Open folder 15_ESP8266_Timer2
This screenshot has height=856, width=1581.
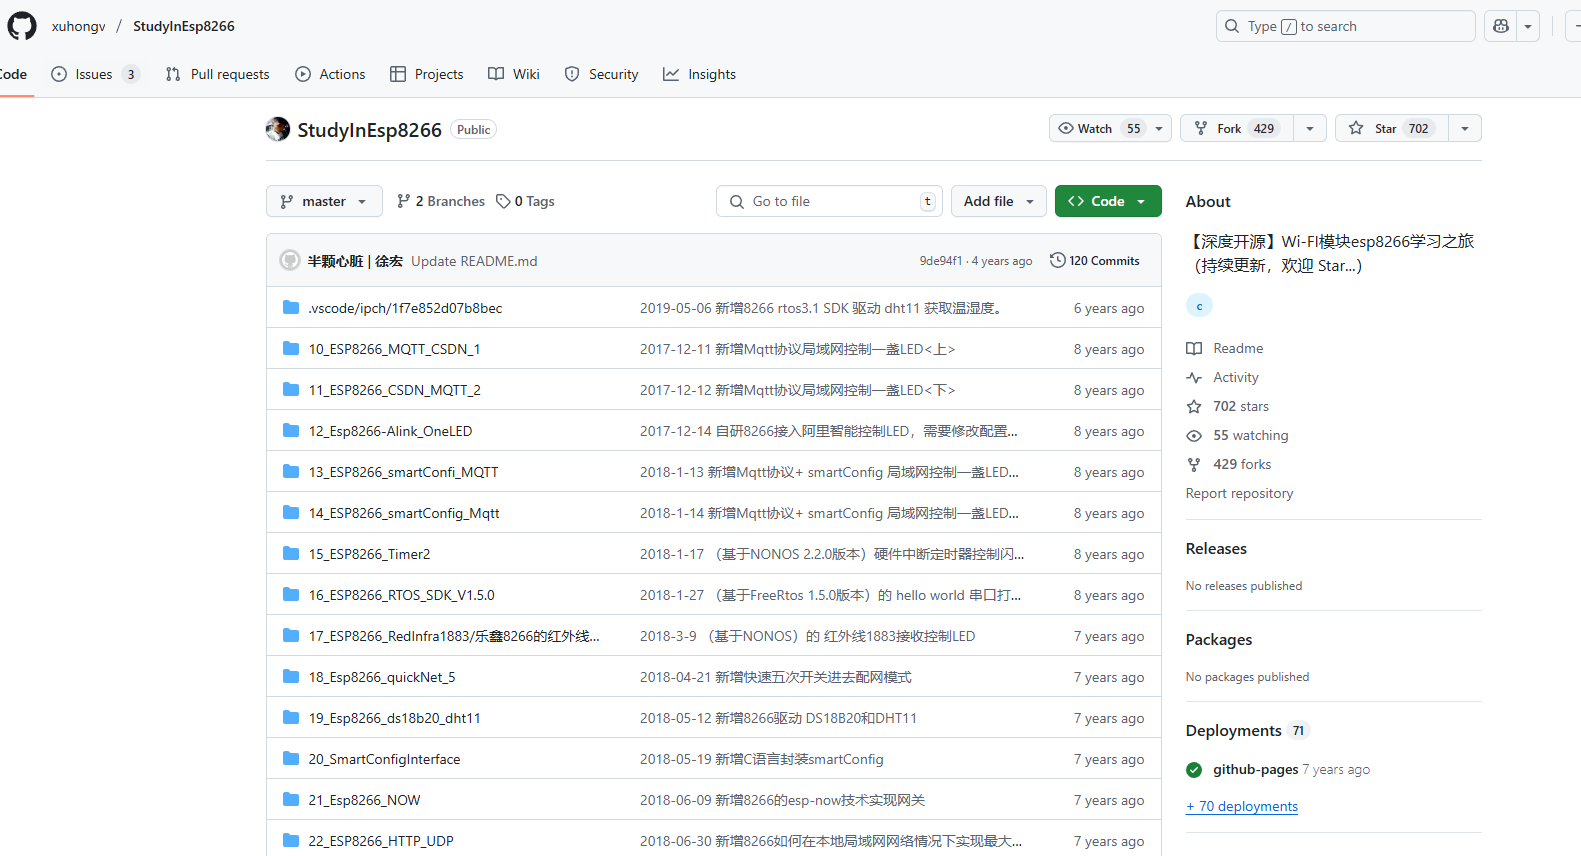369,554
